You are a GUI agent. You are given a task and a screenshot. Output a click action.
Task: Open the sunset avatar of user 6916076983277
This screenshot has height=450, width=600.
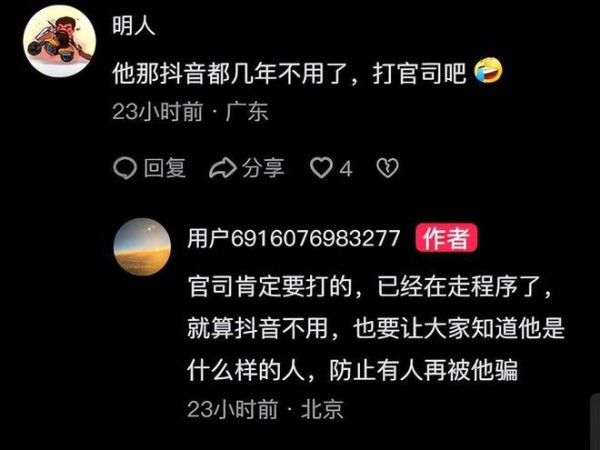(x=142, y=247)
